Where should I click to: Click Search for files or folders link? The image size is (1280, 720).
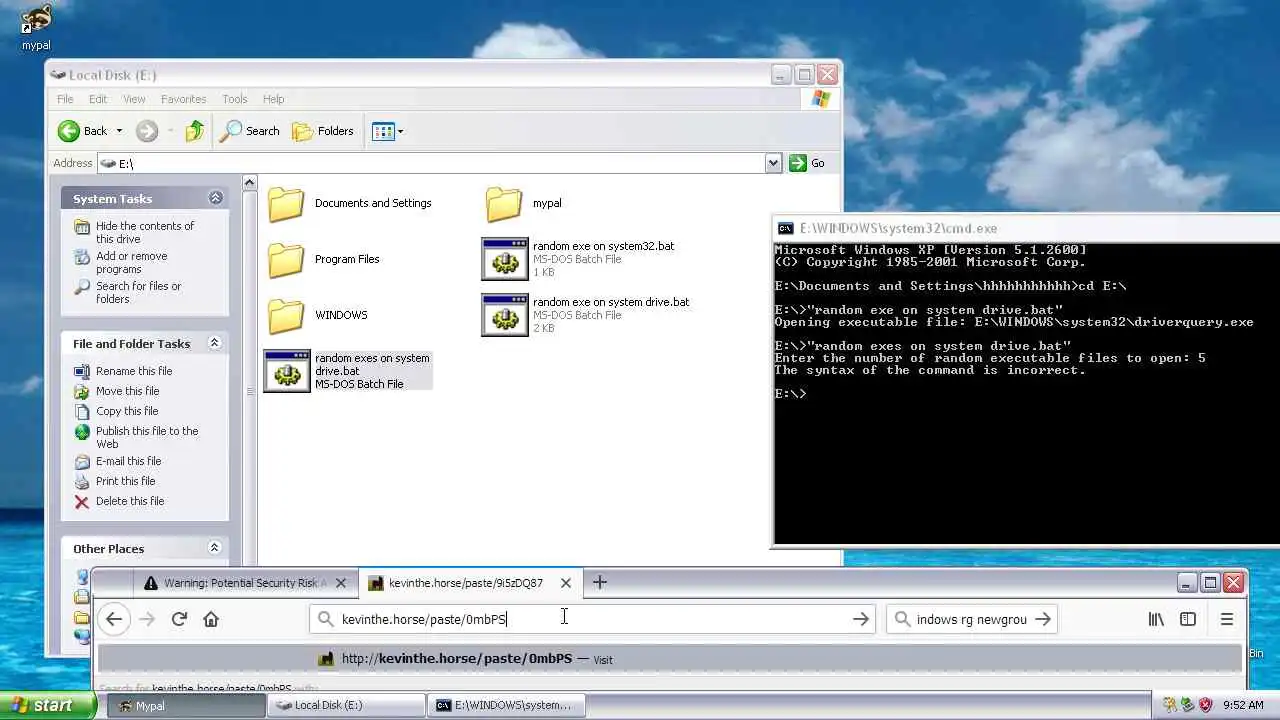138,292
